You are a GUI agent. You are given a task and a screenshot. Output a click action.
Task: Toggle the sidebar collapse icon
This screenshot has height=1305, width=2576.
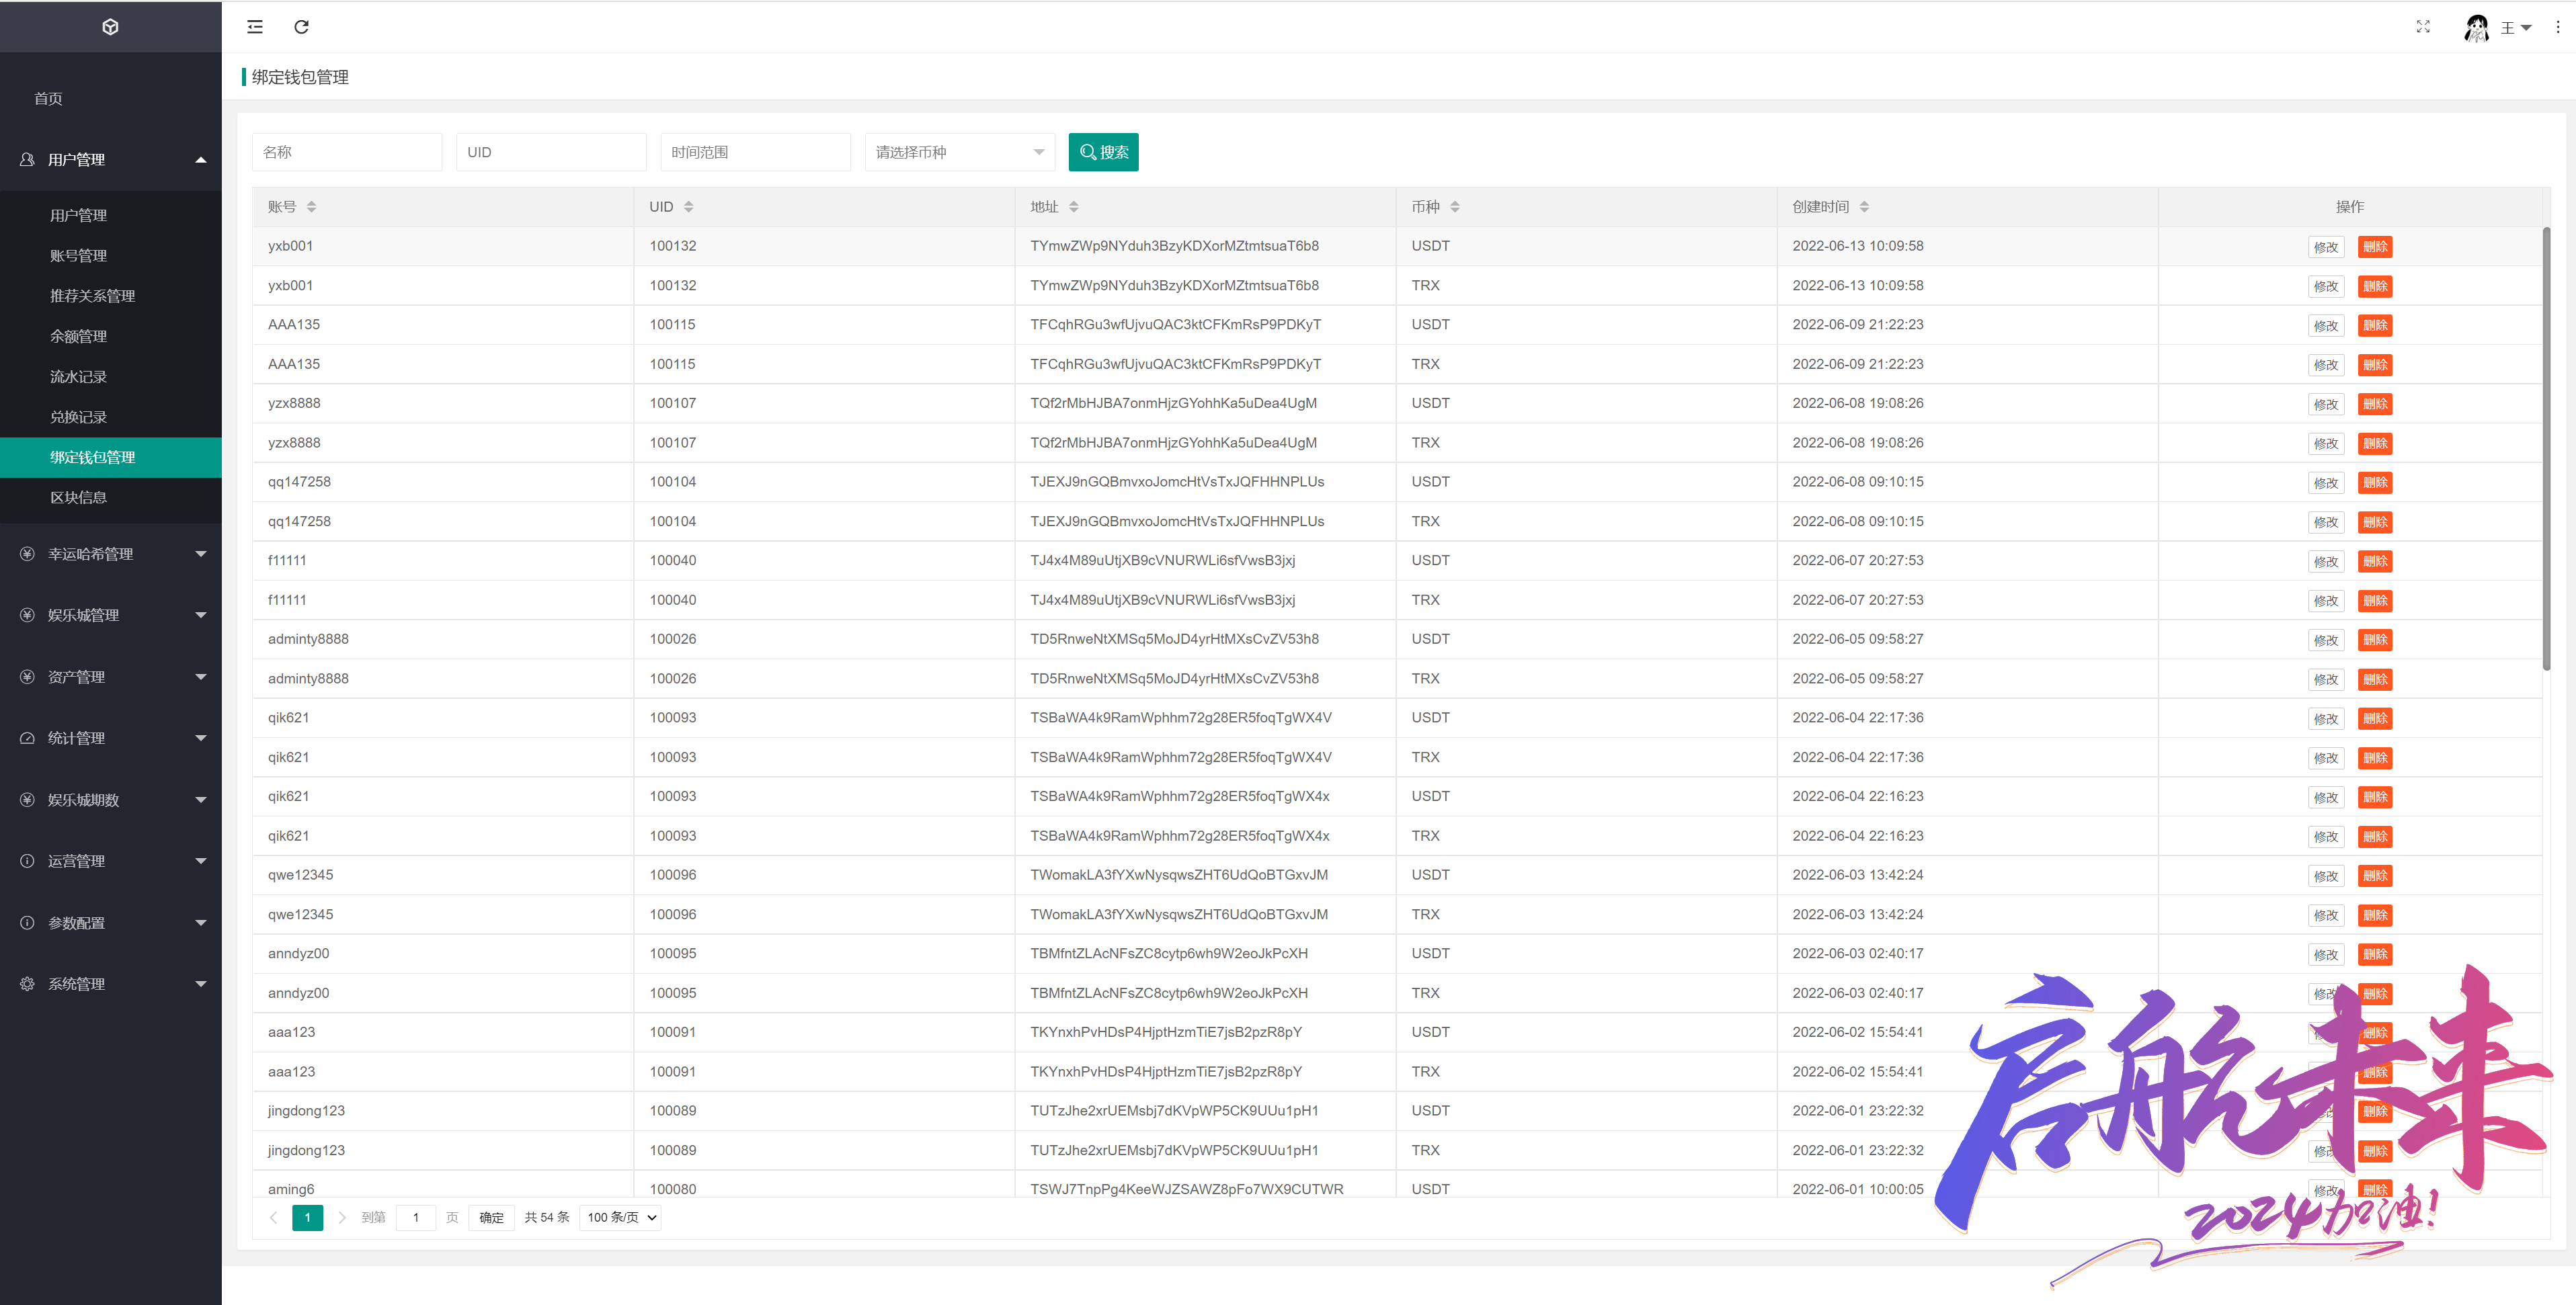[255, 27]
